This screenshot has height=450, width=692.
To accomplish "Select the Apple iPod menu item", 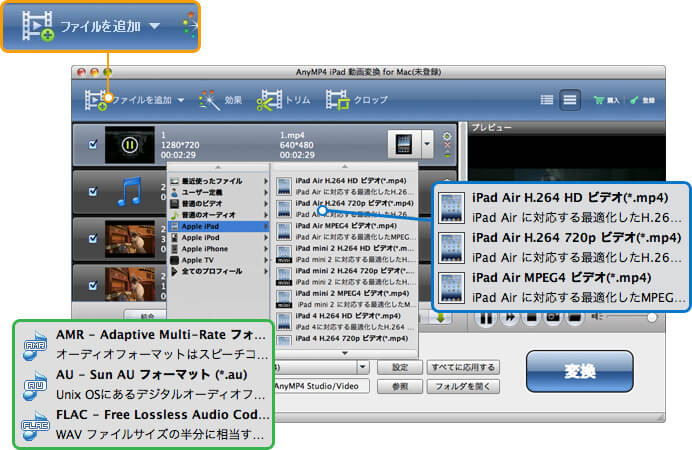I will (x=219, y=238).
